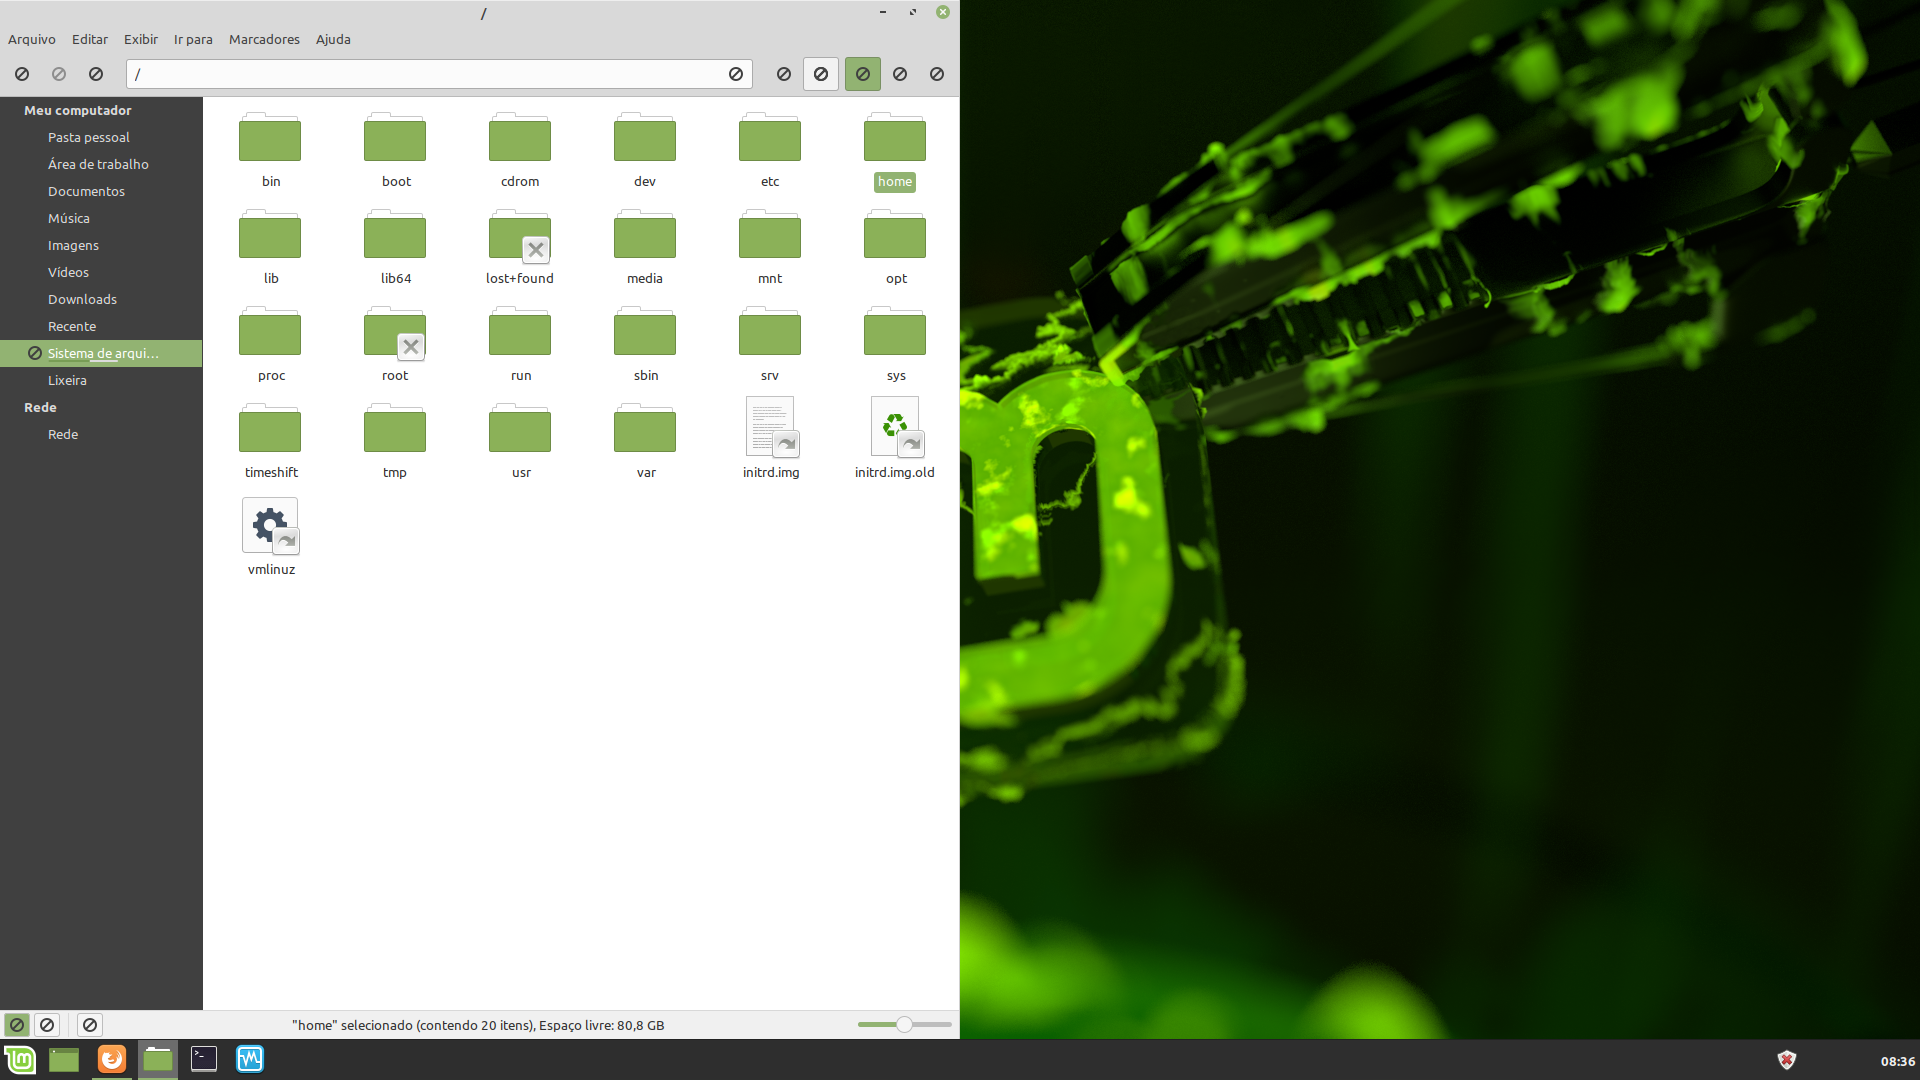
Task: Select the initrd.img symlink file
Action: coord(770,438)
